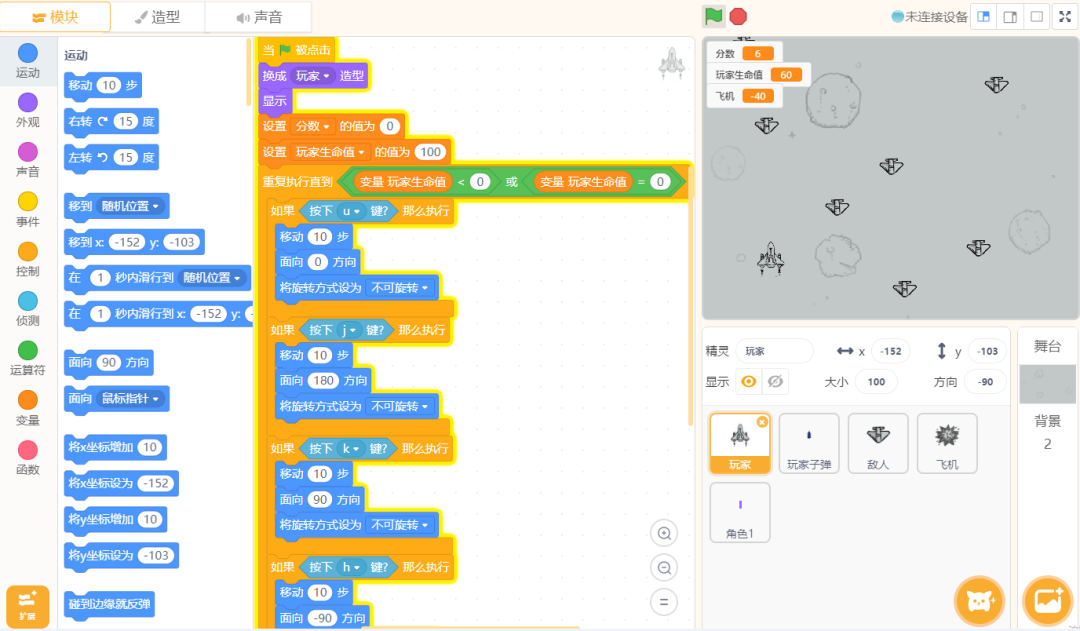Reset workspace zoom to default
The width and height of the screenshot is (1080, 631).
click(664, 602)
